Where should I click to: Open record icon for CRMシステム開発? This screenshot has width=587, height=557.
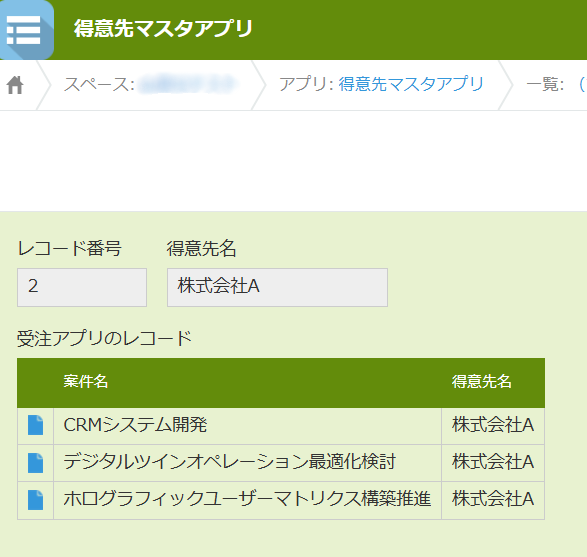36,425
